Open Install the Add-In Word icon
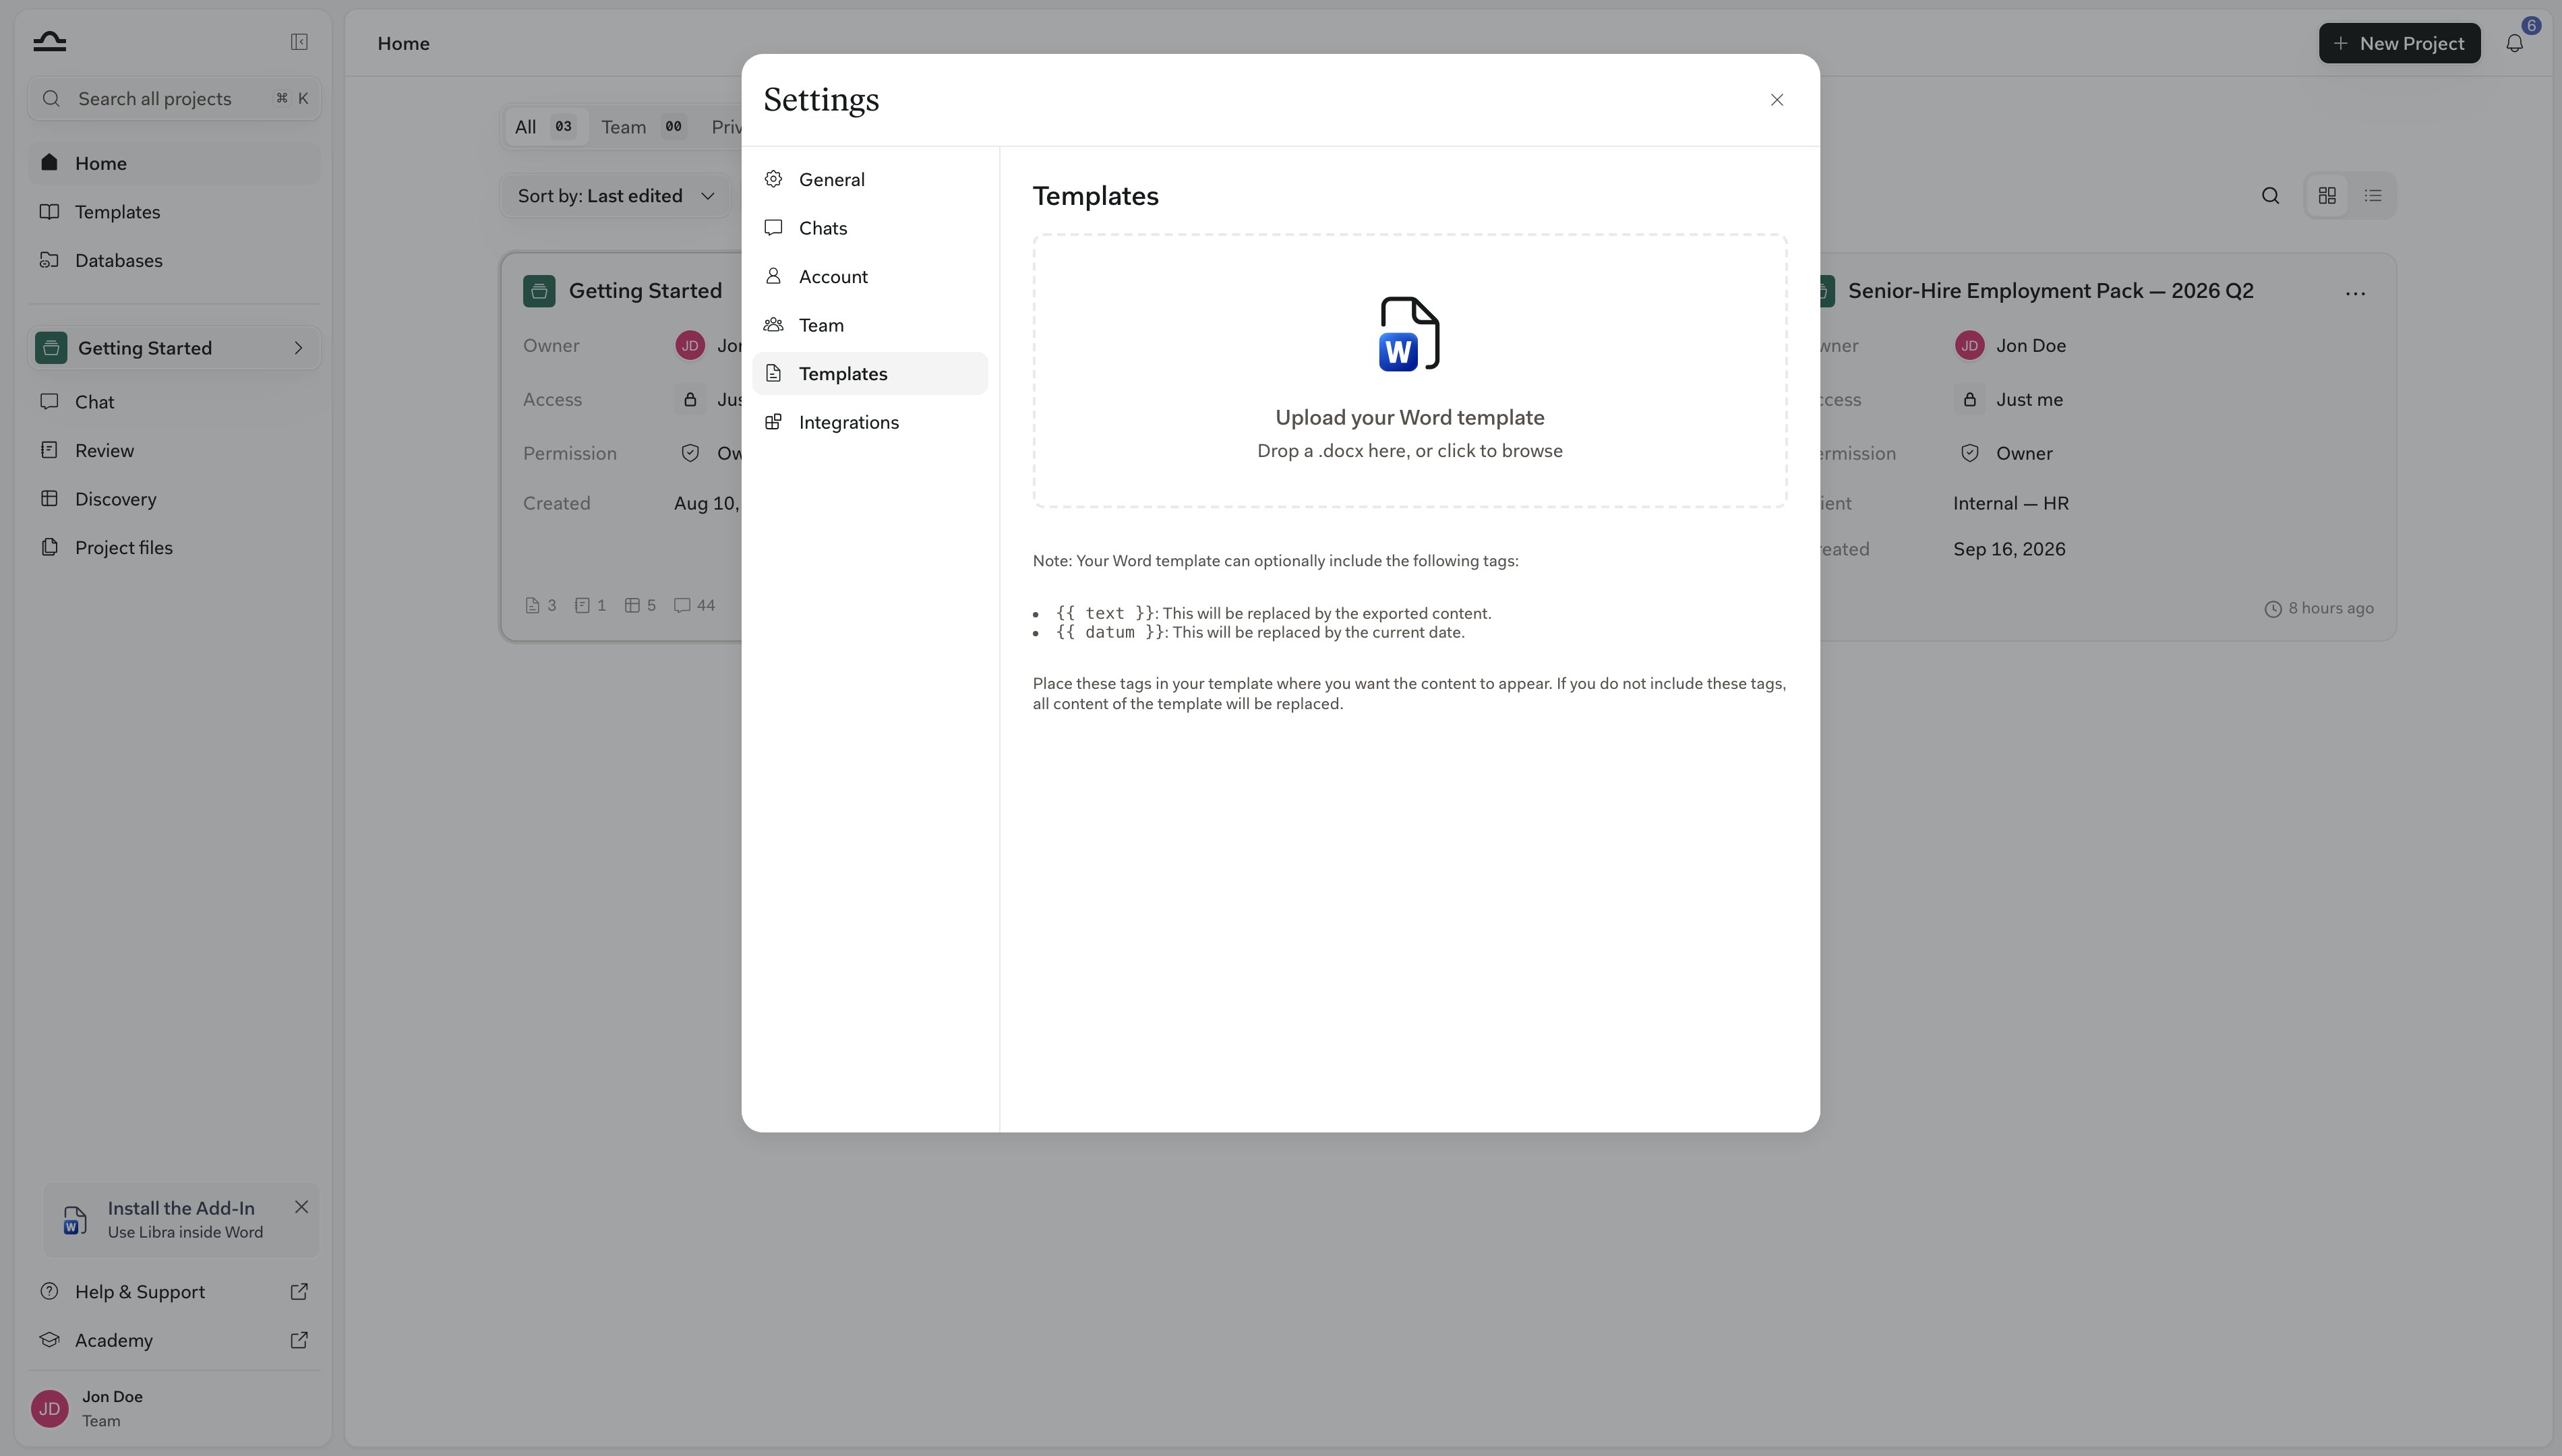2562x1456 pixels. click(x=75, y=1220)
